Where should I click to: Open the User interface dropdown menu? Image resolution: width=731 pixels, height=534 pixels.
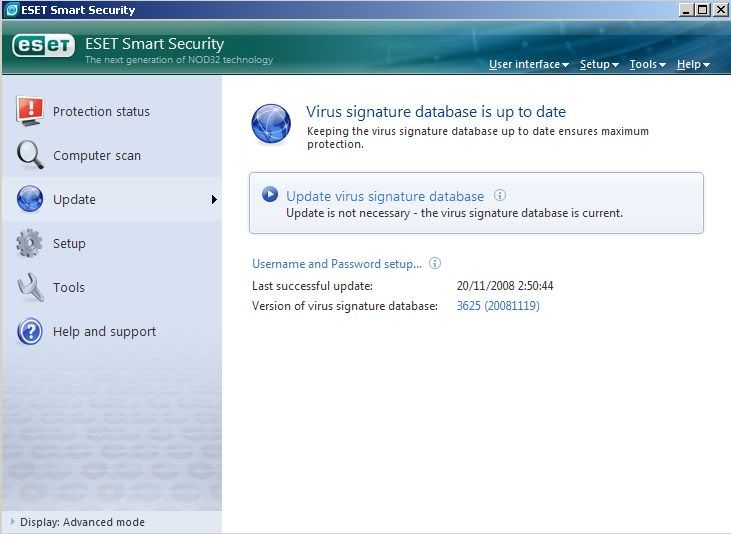(x=529, y=64)
